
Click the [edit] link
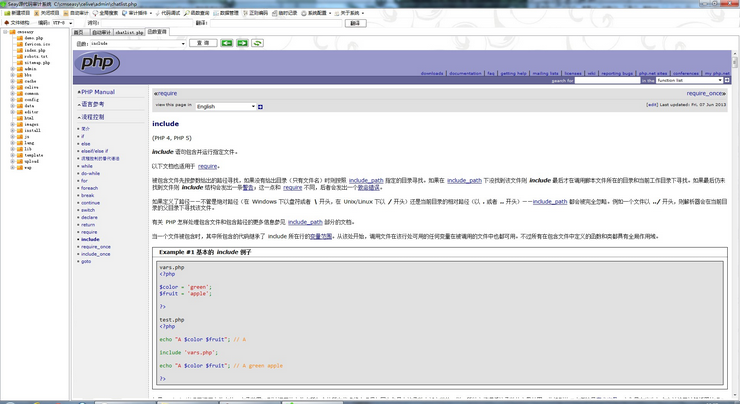pyautogui.click(x=652, y=105)
